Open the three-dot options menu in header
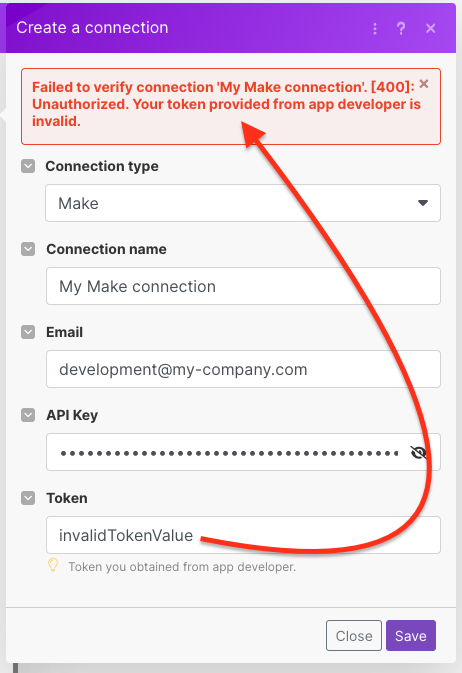462x673 pixels. 375,28
